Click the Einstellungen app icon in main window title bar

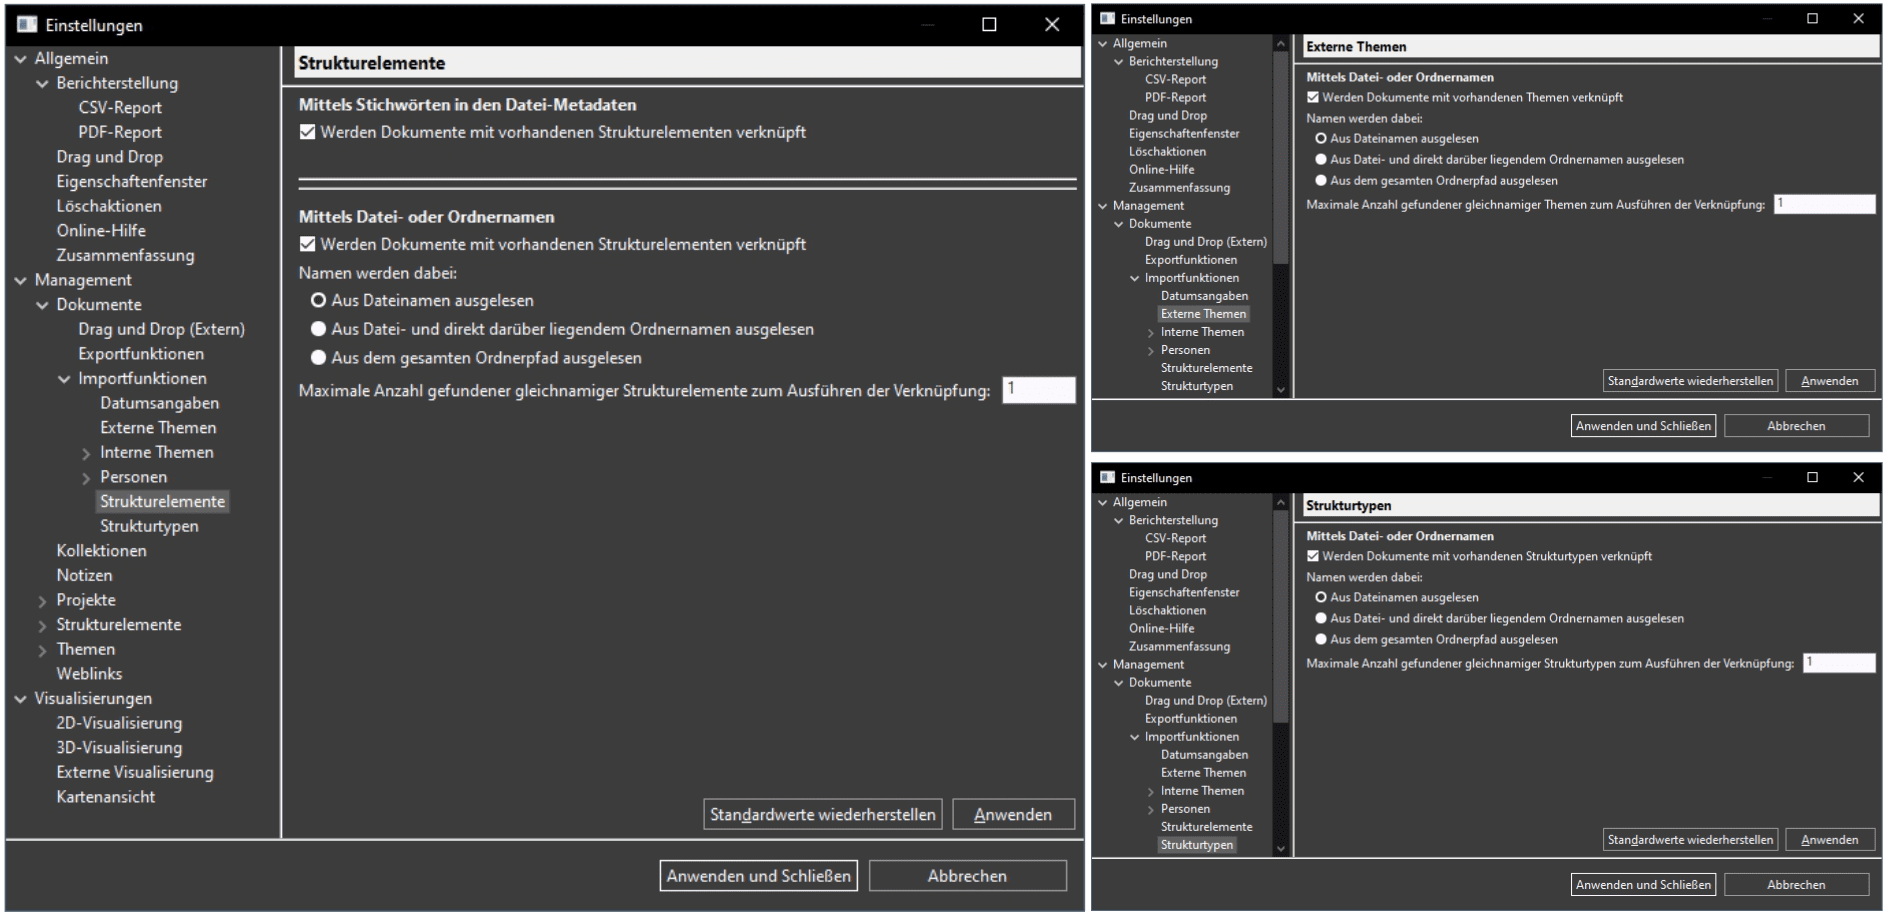pos(27,25)
